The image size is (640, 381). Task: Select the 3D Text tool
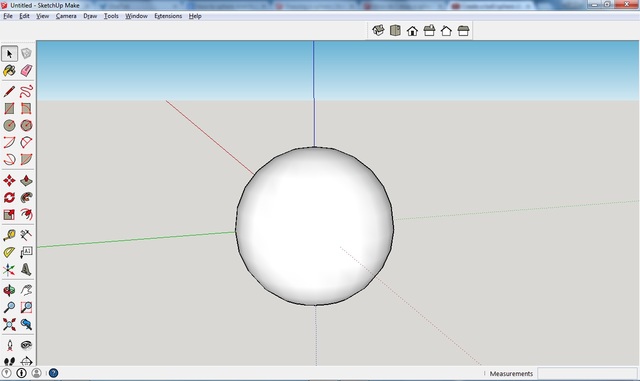[x=26, y=270]
